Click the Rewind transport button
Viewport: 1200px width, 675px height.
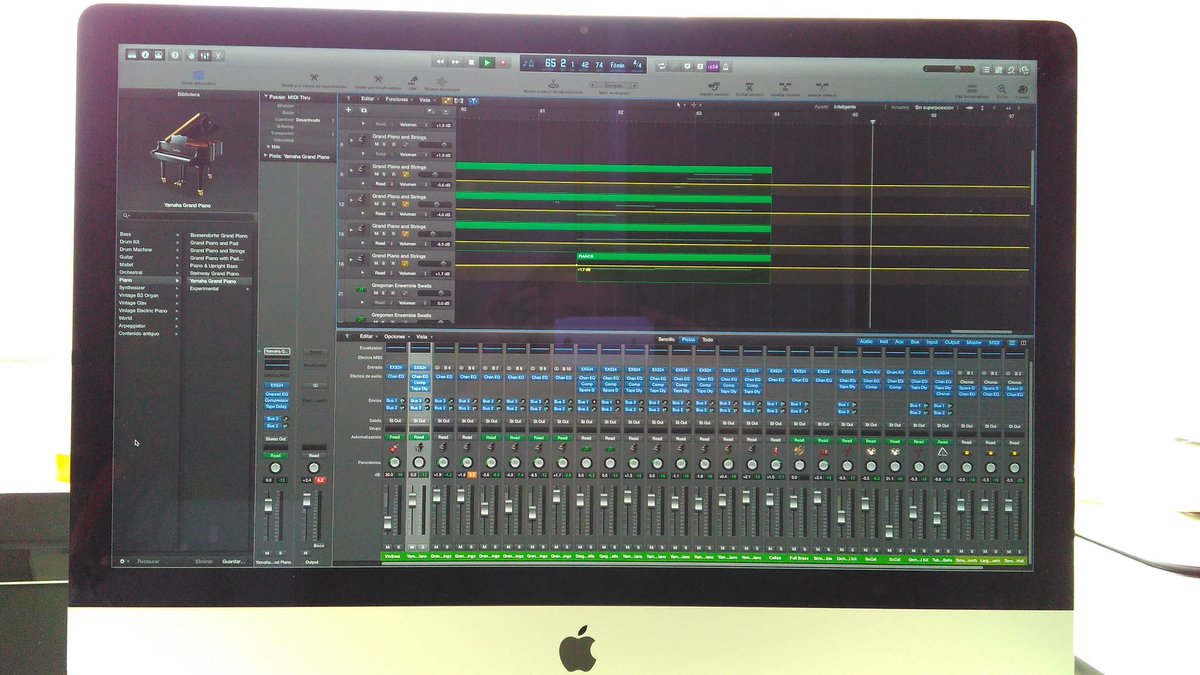click(440, 62)
